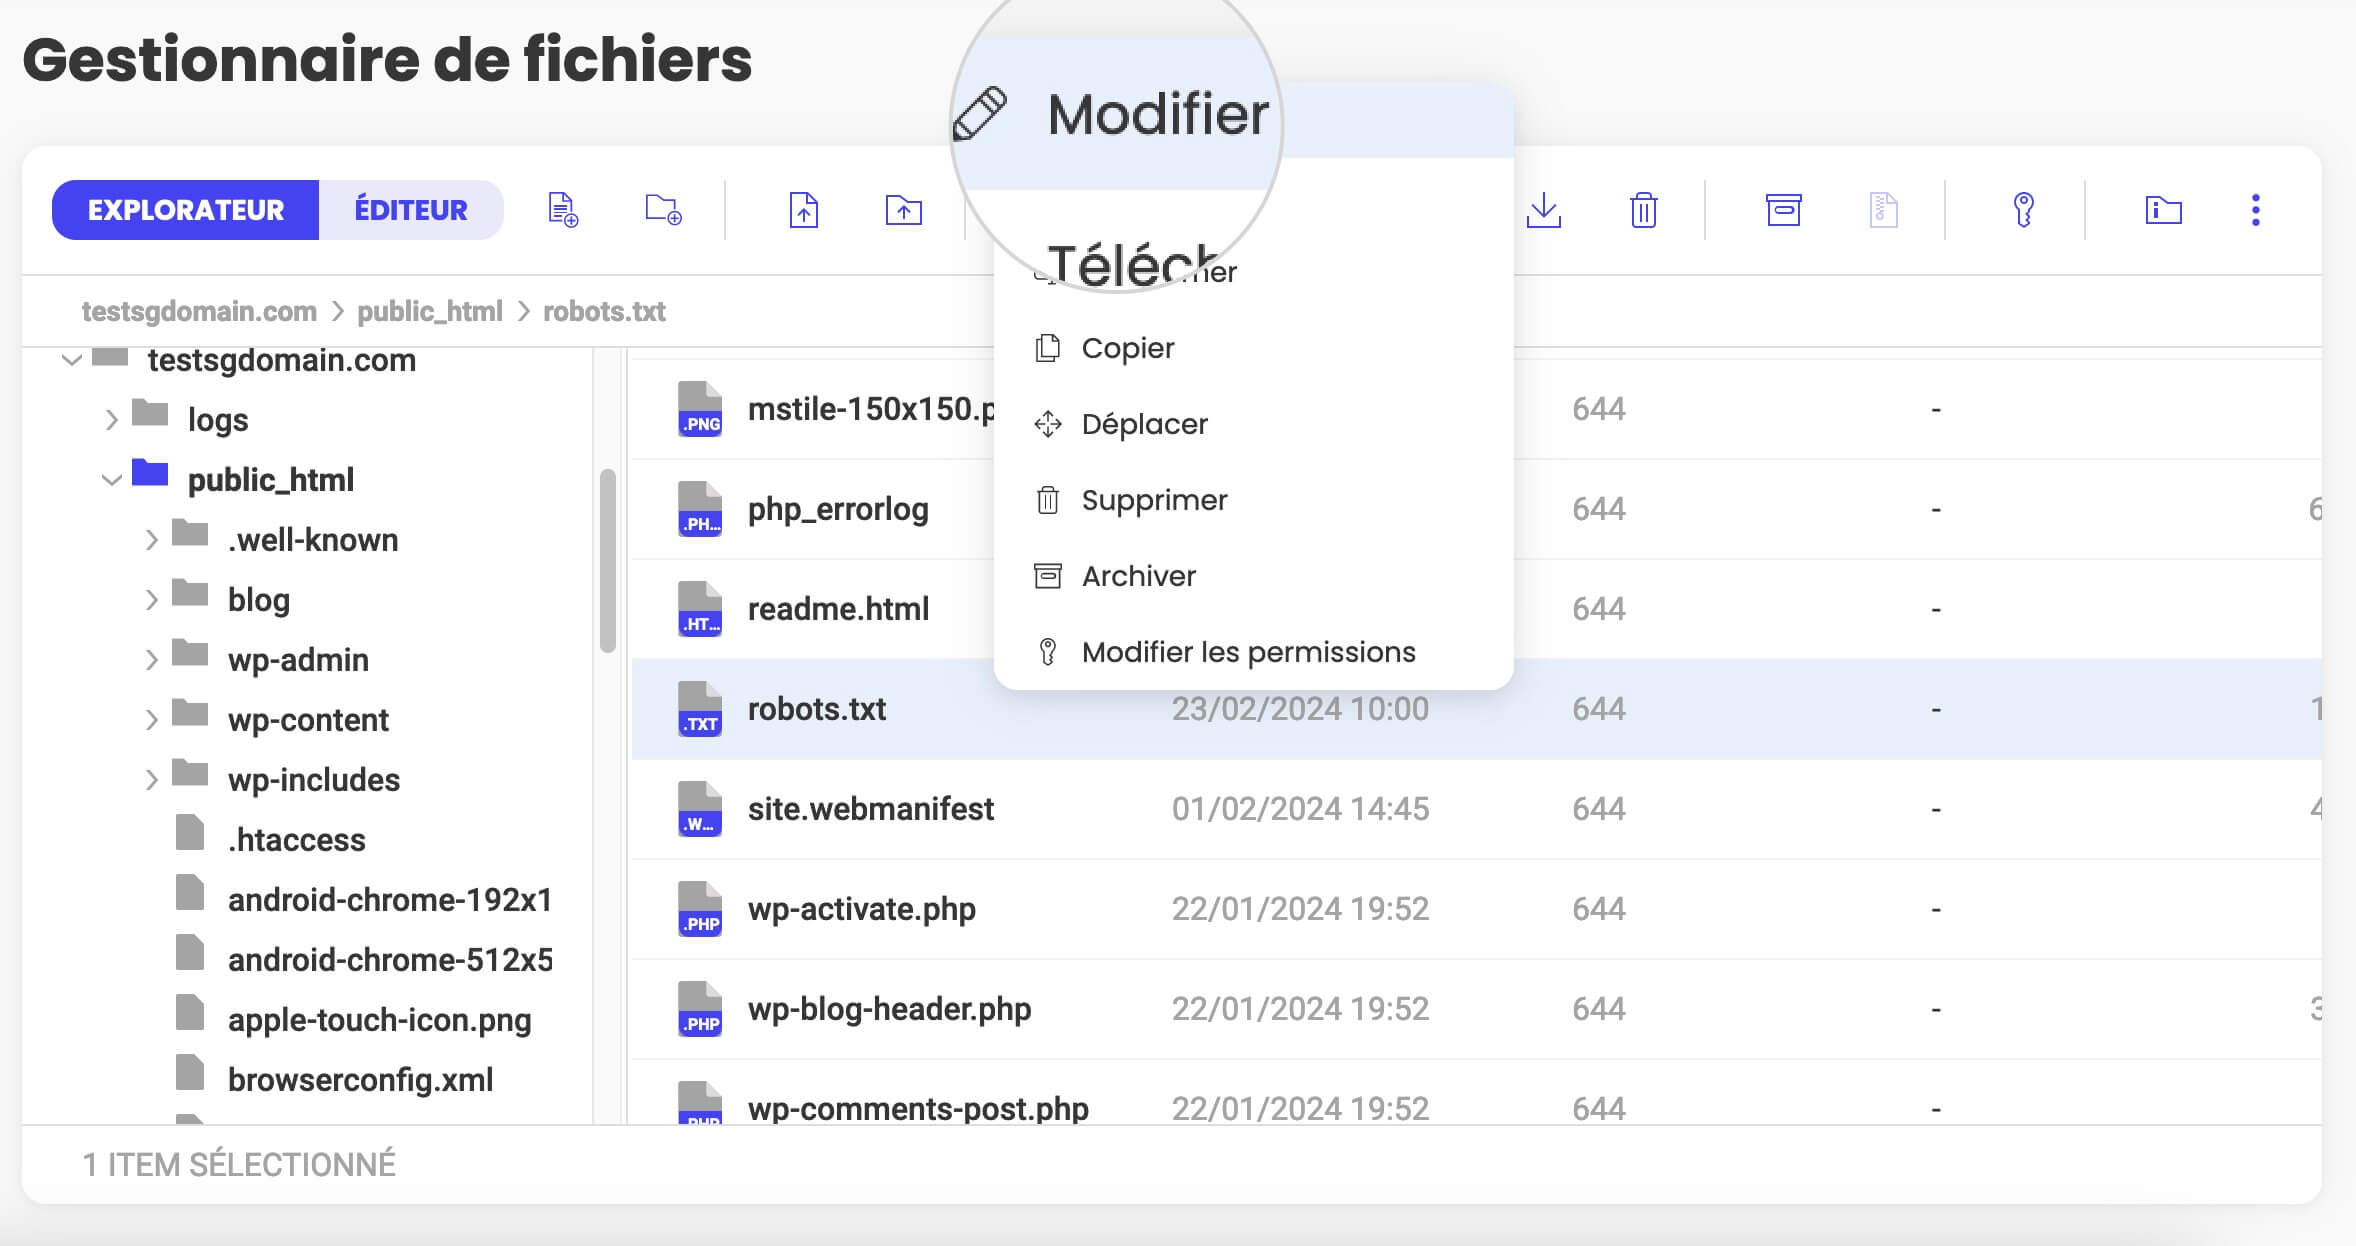Viewport: 2356px width, 1246px height.
Task: Click the permissions key icon in toolbar
Action: [2024, 210]
